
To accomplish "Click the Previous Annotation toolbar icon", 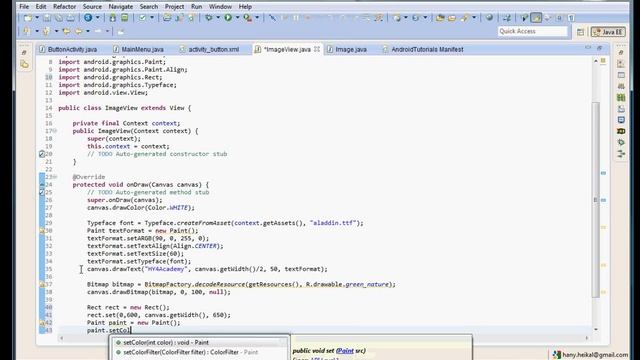I will pos(46,31).
